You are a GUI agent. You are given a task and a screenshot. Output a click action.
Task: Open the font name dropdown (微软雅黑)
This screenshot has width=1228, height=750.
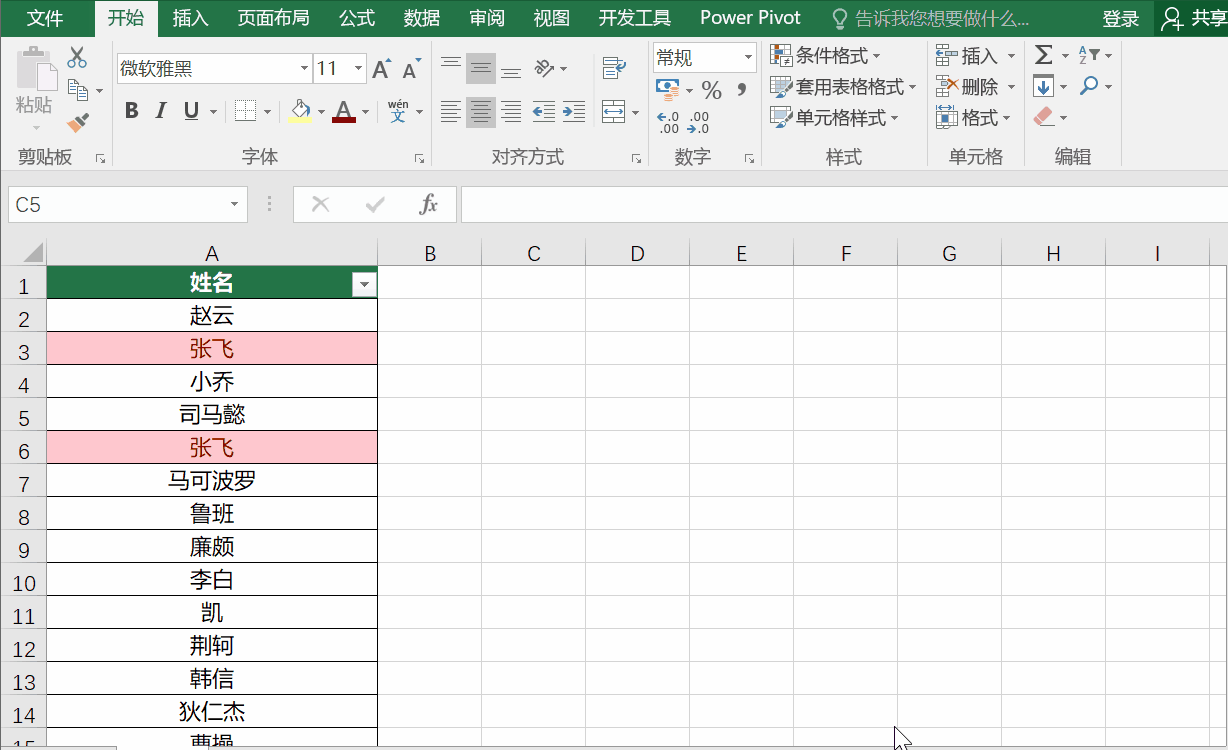coord(305,69)
